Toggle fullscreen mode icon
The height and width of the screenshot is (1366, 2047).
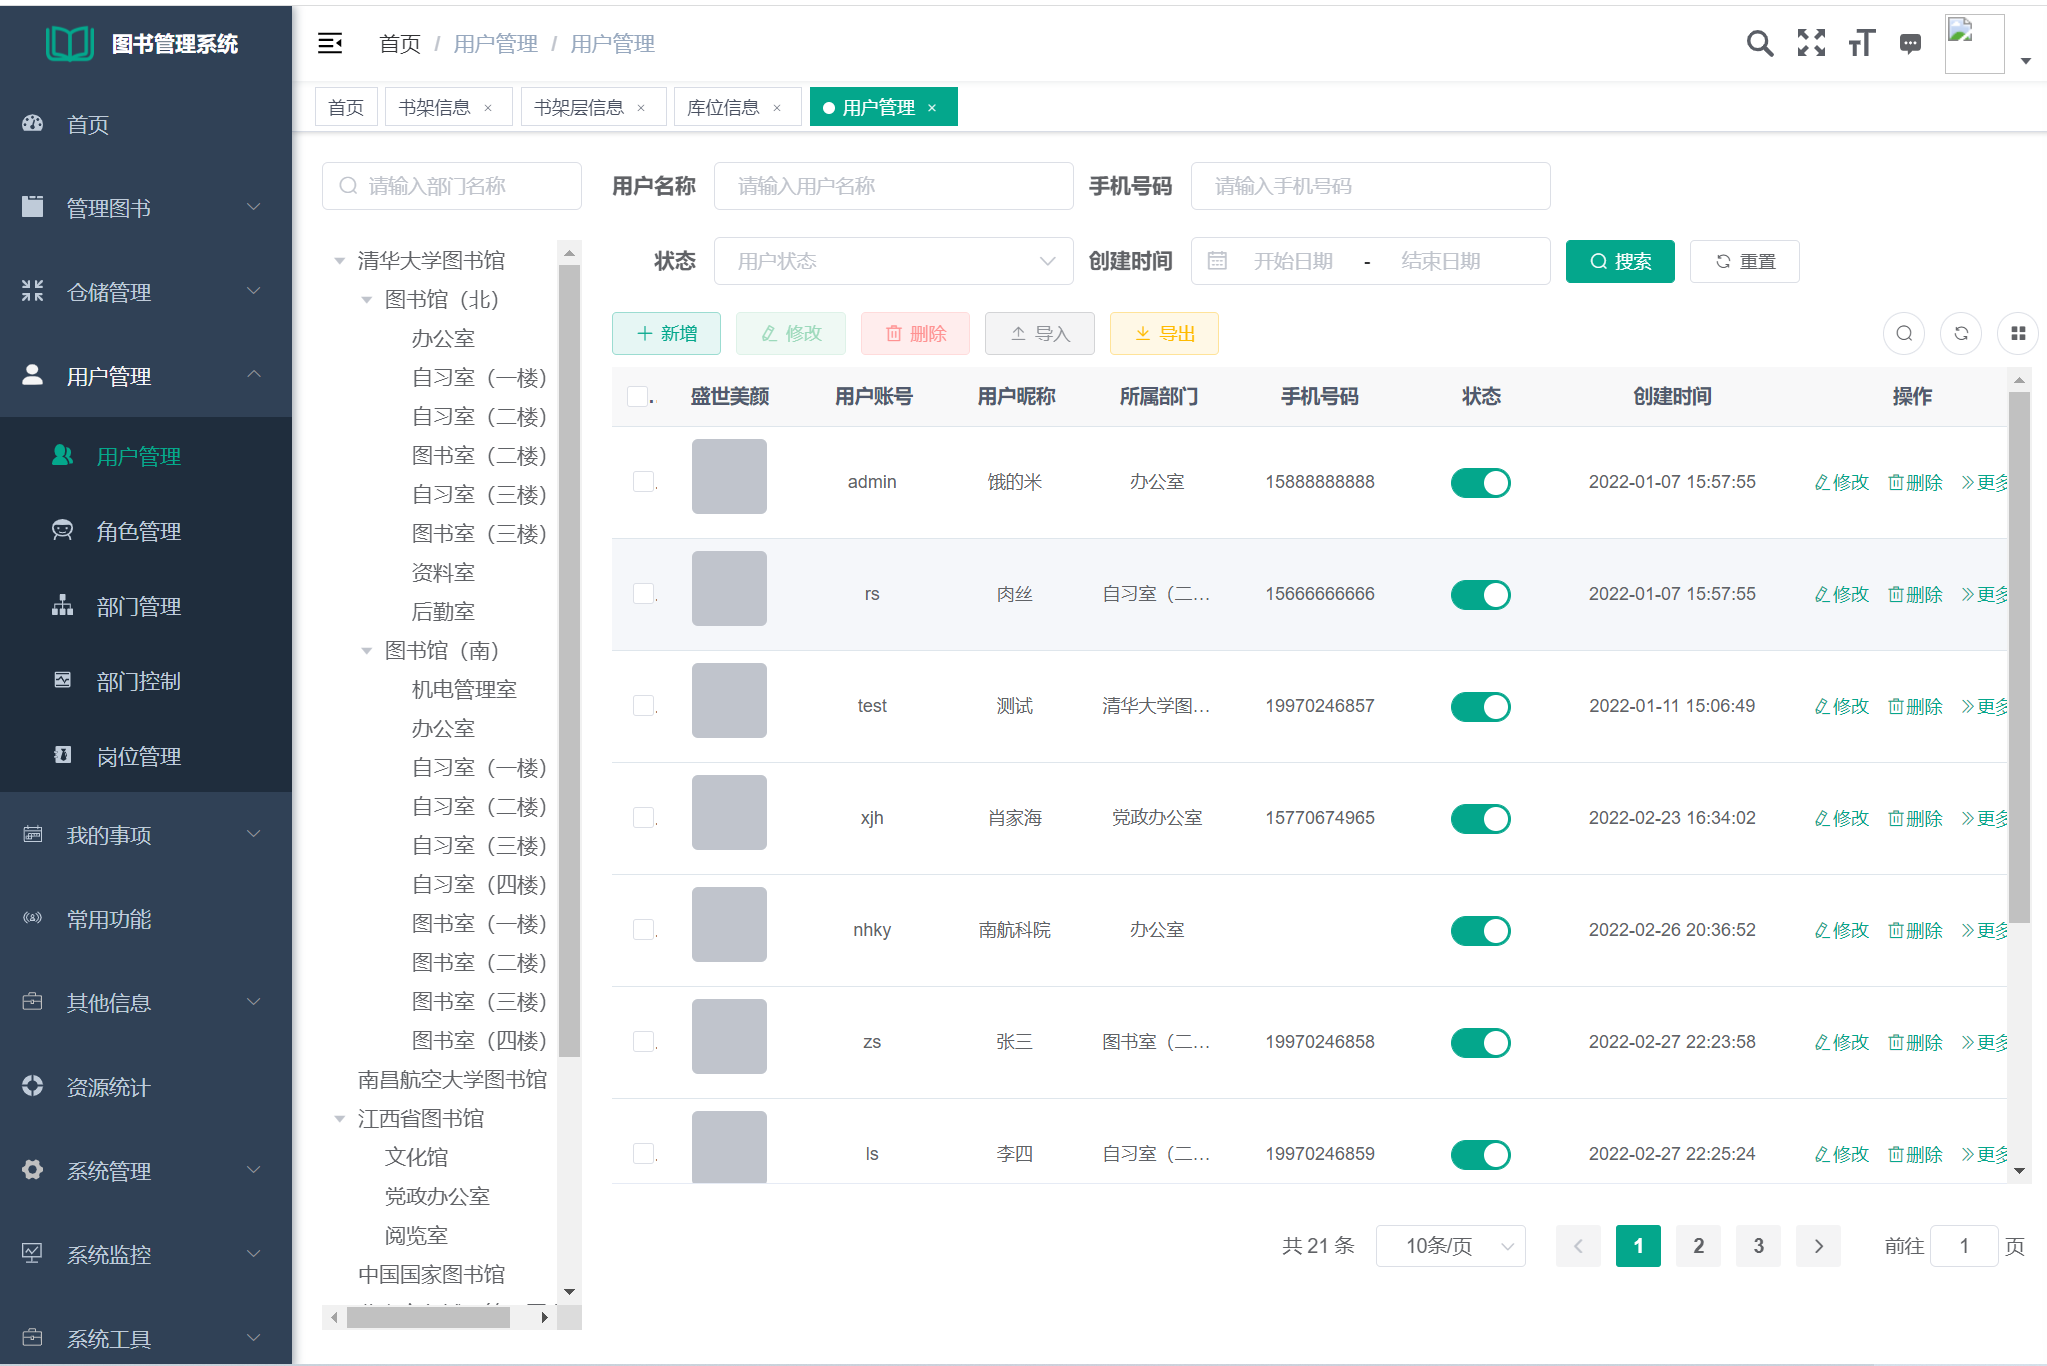(x=1811, y=43)
